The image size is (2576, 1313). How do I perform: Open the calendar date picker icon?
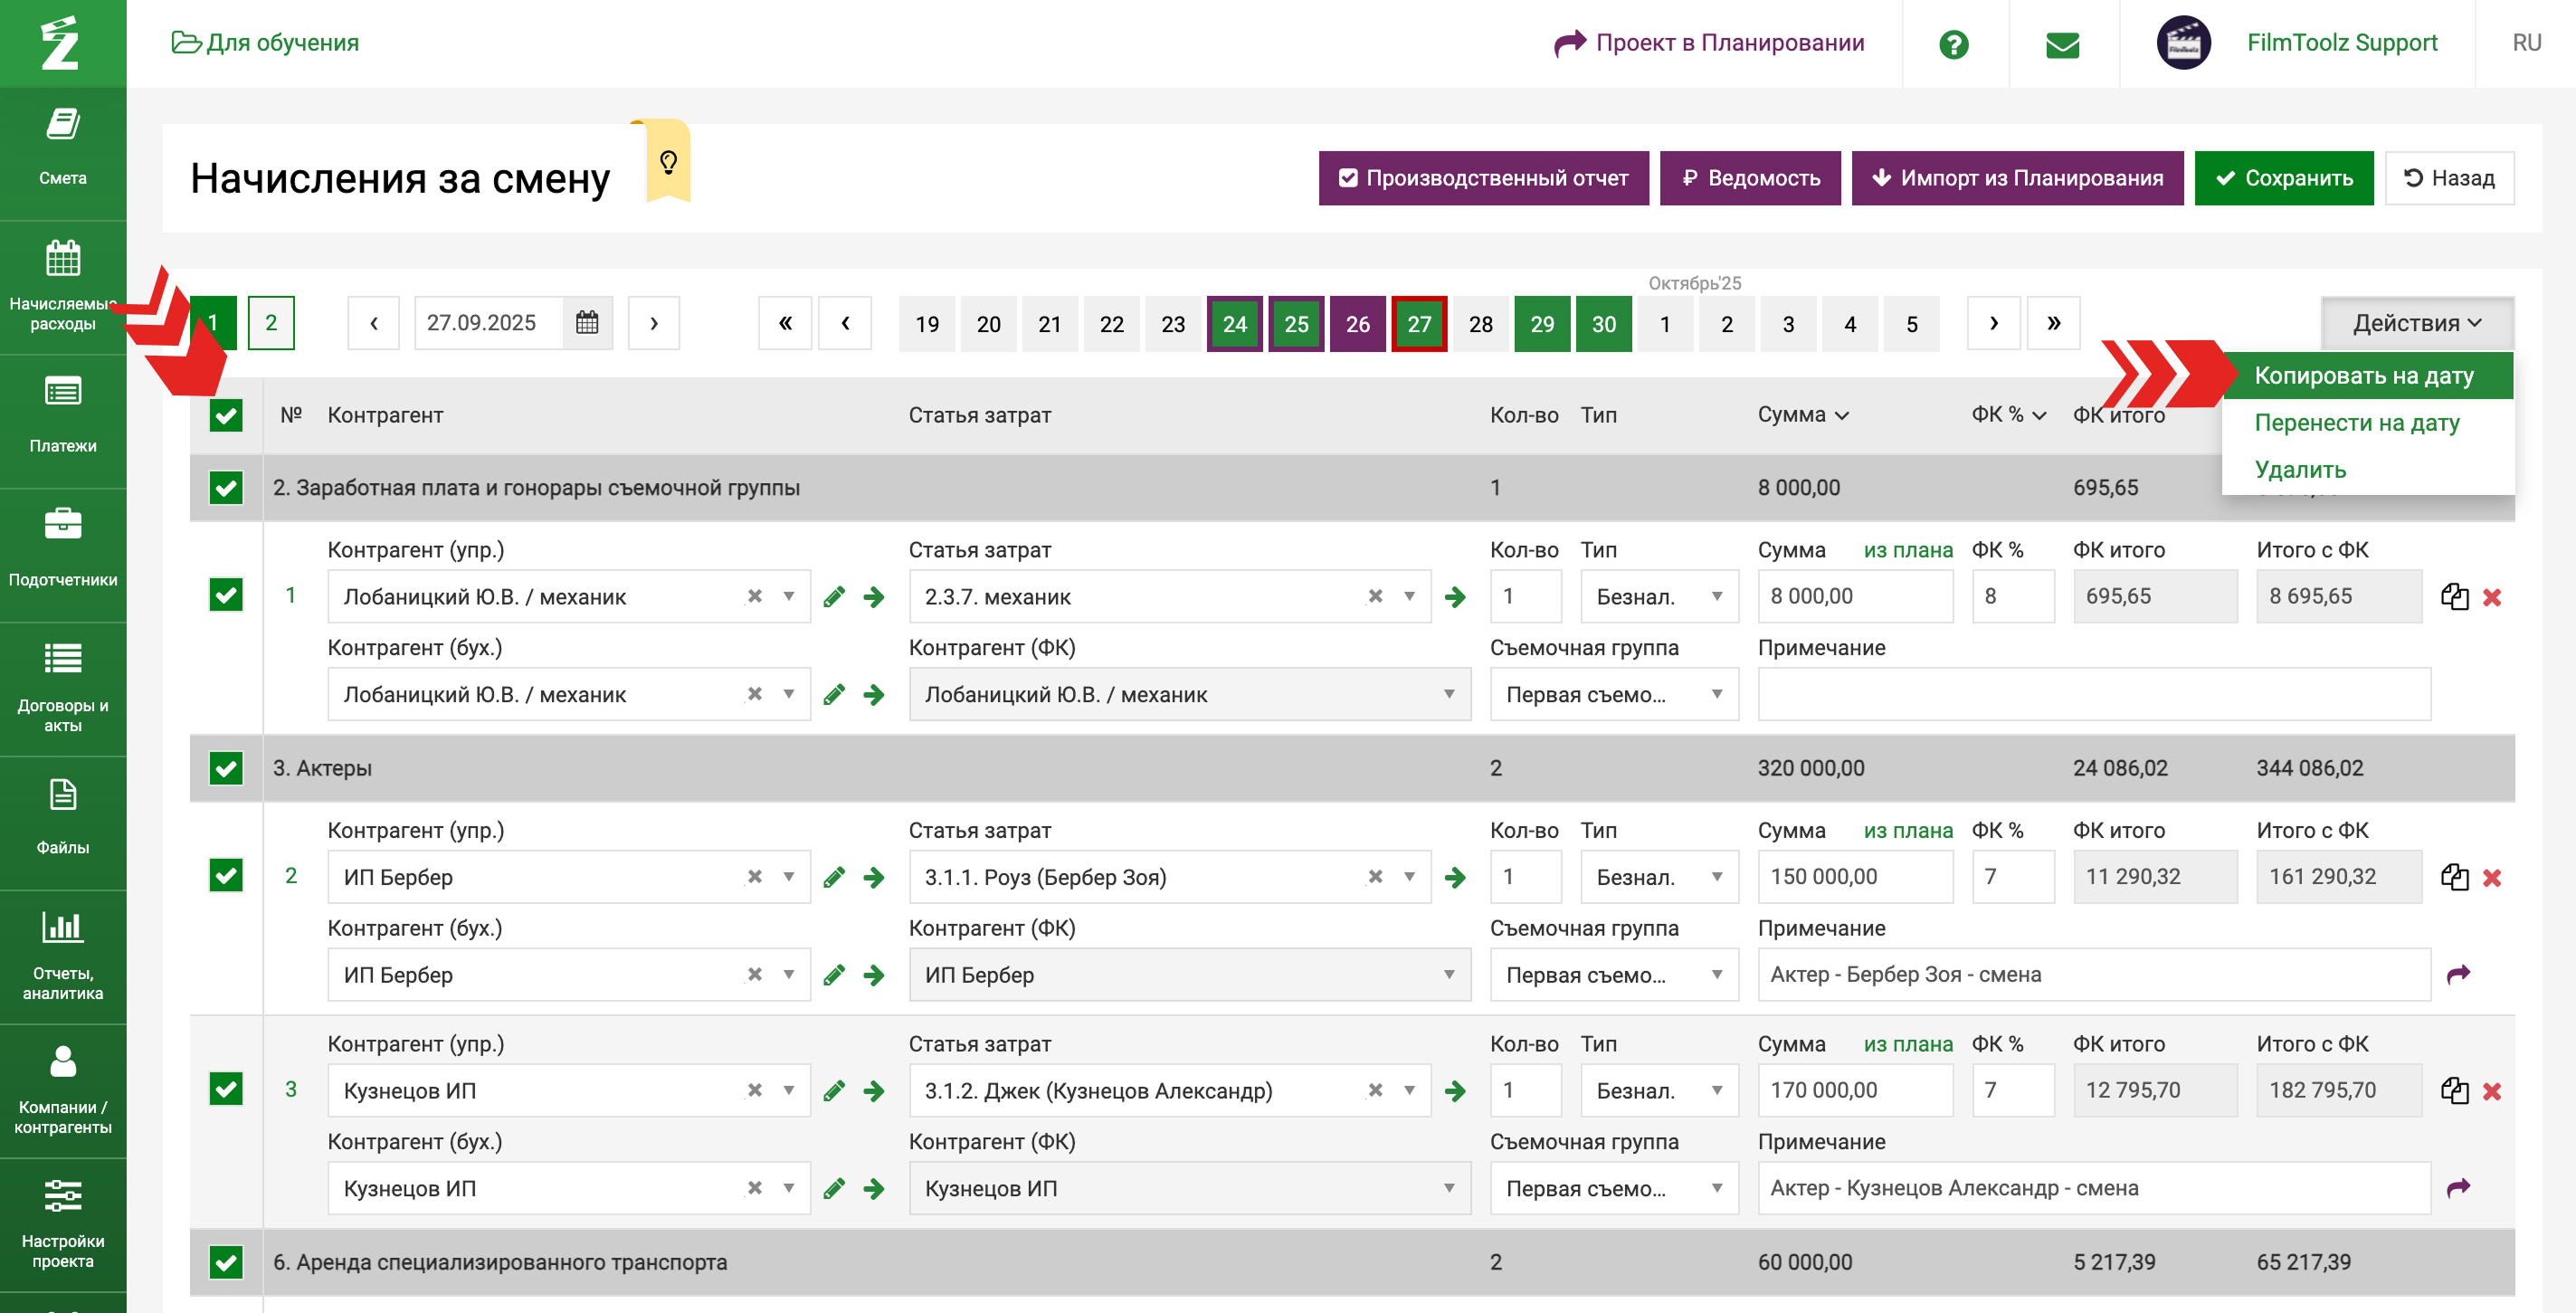[x=587, y=323]
